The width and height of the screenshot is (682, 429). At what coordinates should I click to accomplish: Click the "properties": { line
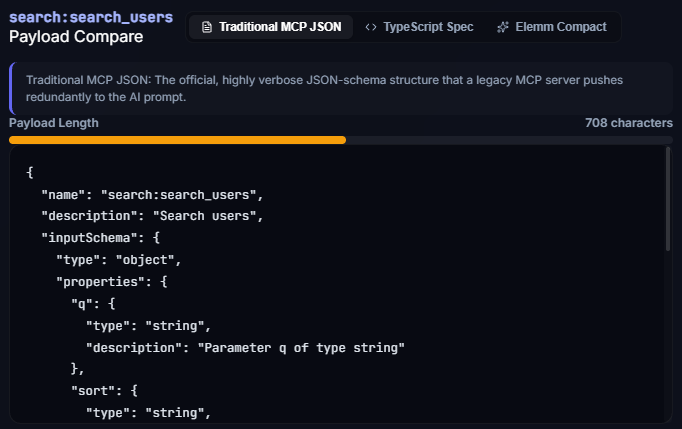click(112, 282)
